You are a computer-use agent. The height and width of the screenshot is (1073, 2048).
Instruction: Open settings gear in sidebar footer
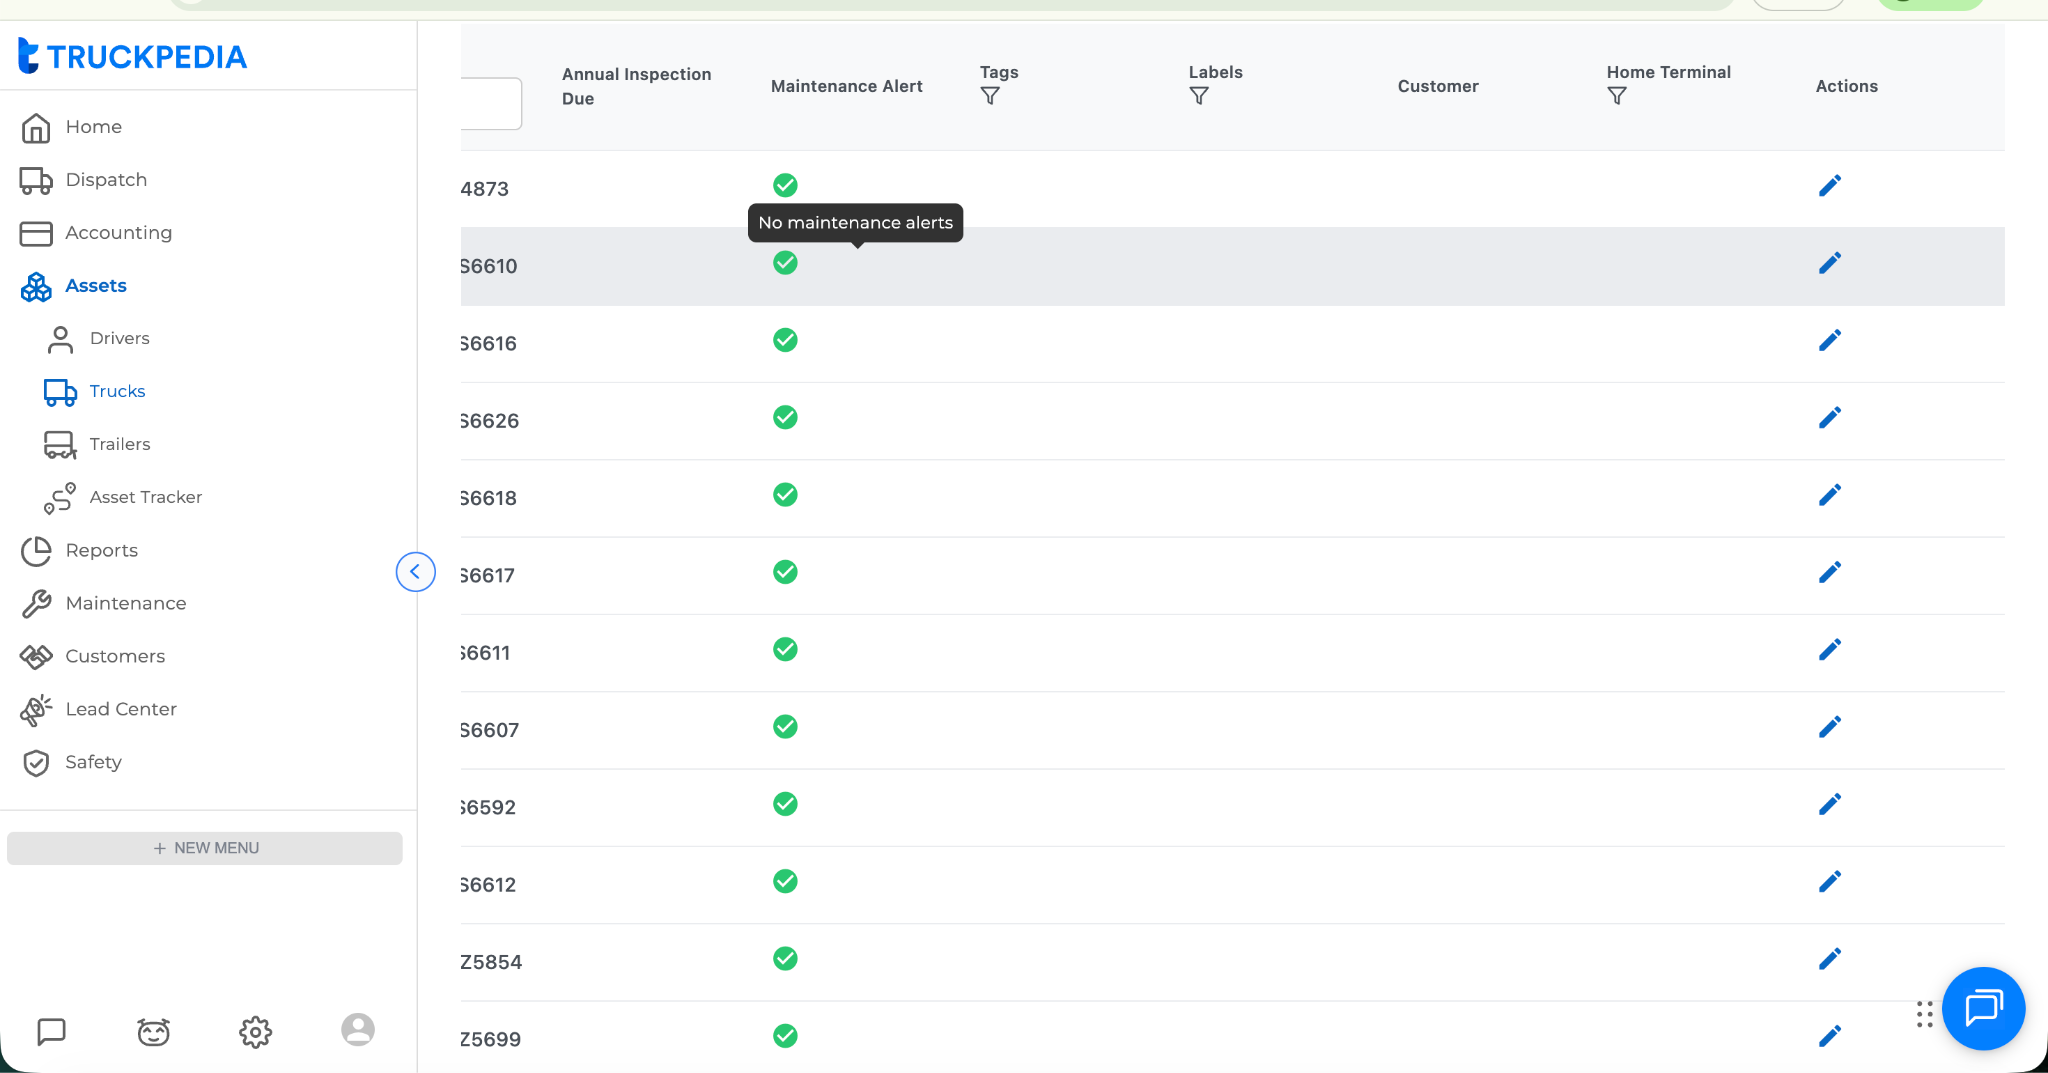255,1032
